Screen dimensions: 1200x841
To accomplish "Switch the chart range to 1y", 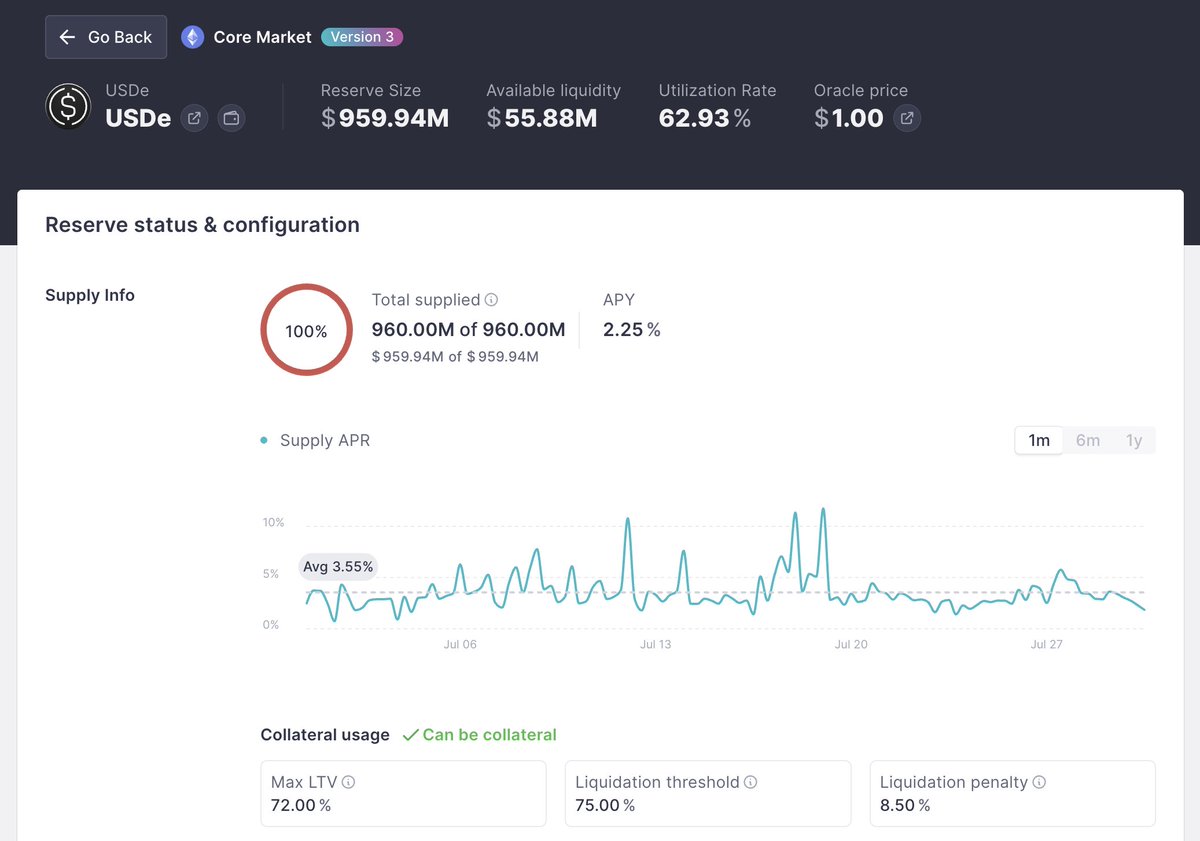I will (x=1134, y=440).
